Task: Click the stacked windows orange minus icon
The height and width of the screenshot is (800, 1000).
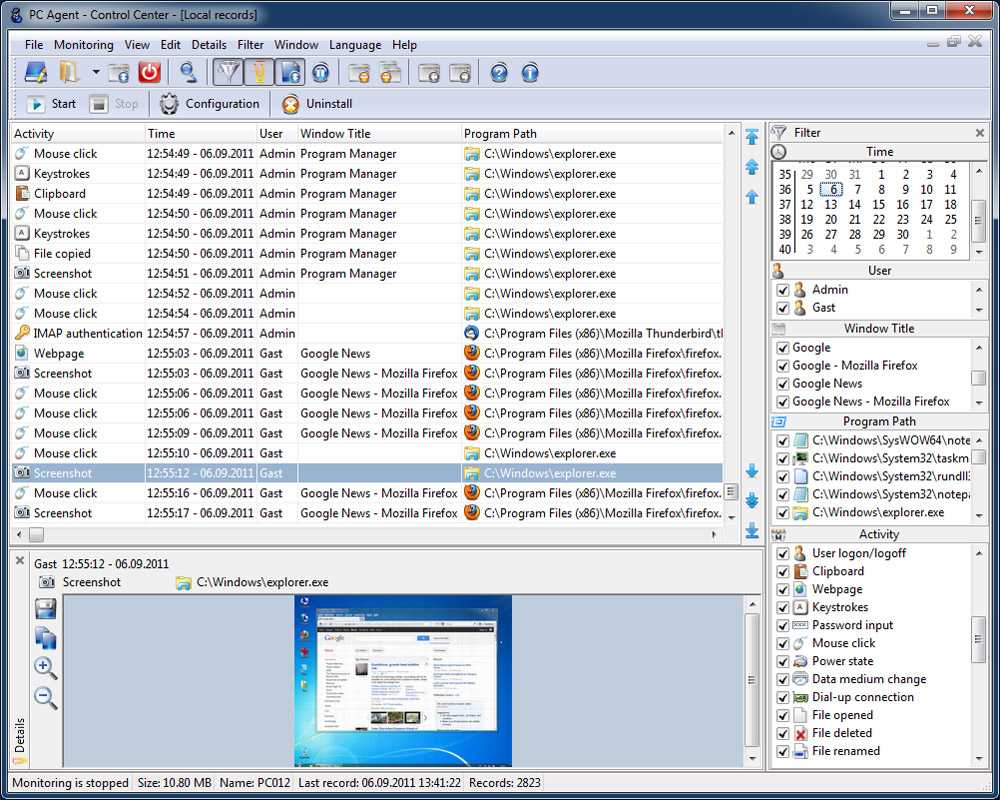Action: [390, 73]
